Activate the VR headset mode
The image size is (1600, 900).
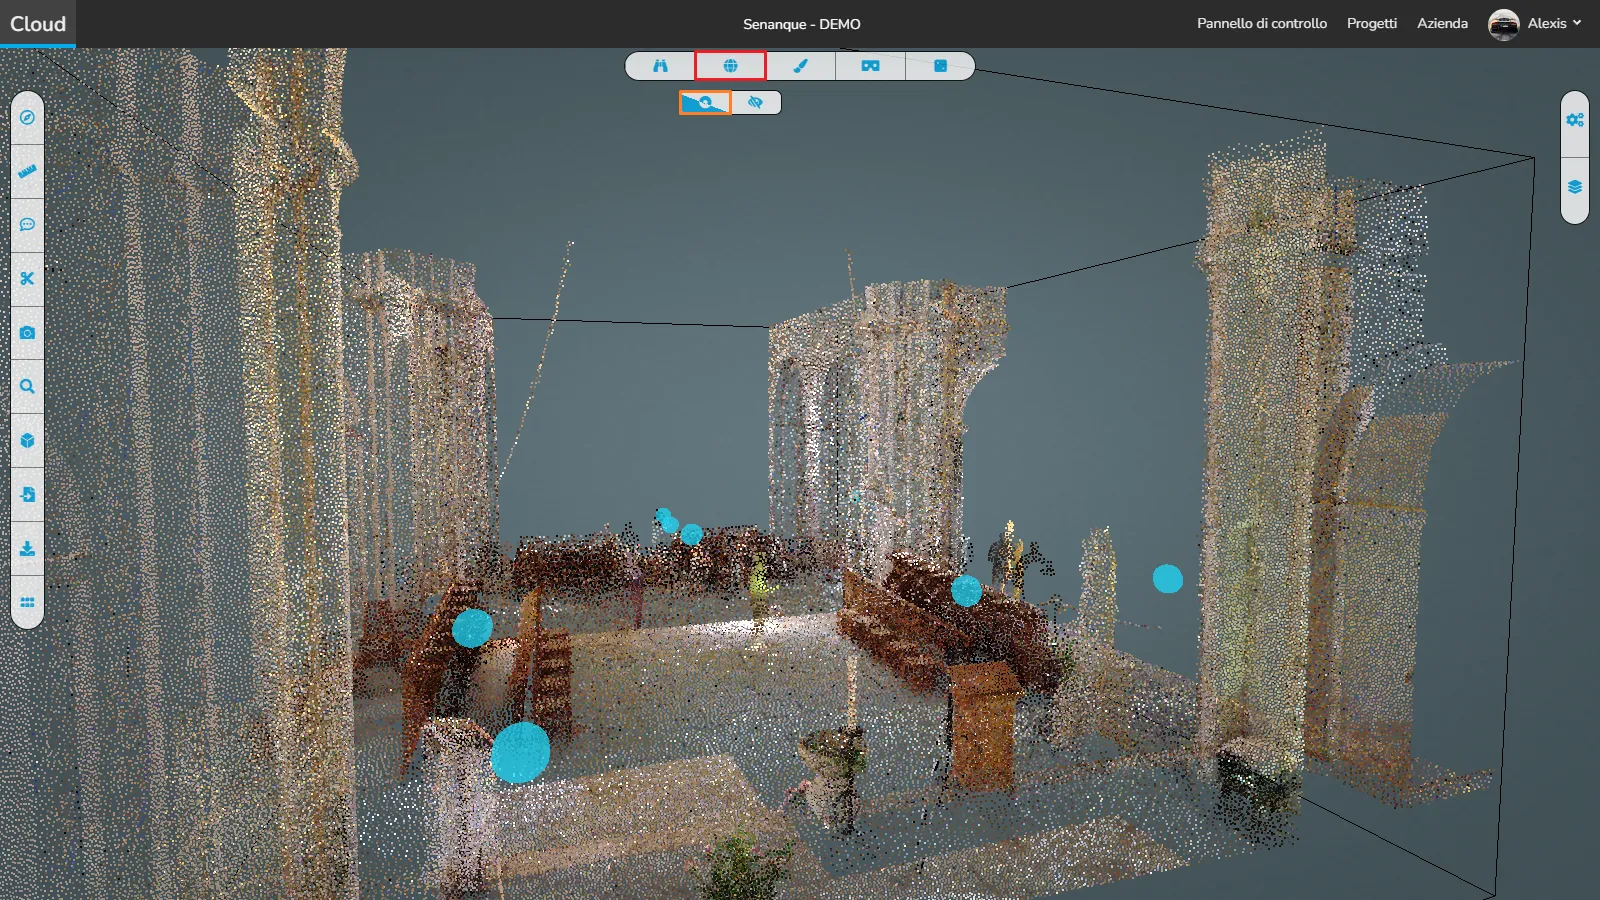(x=870, y=66)
